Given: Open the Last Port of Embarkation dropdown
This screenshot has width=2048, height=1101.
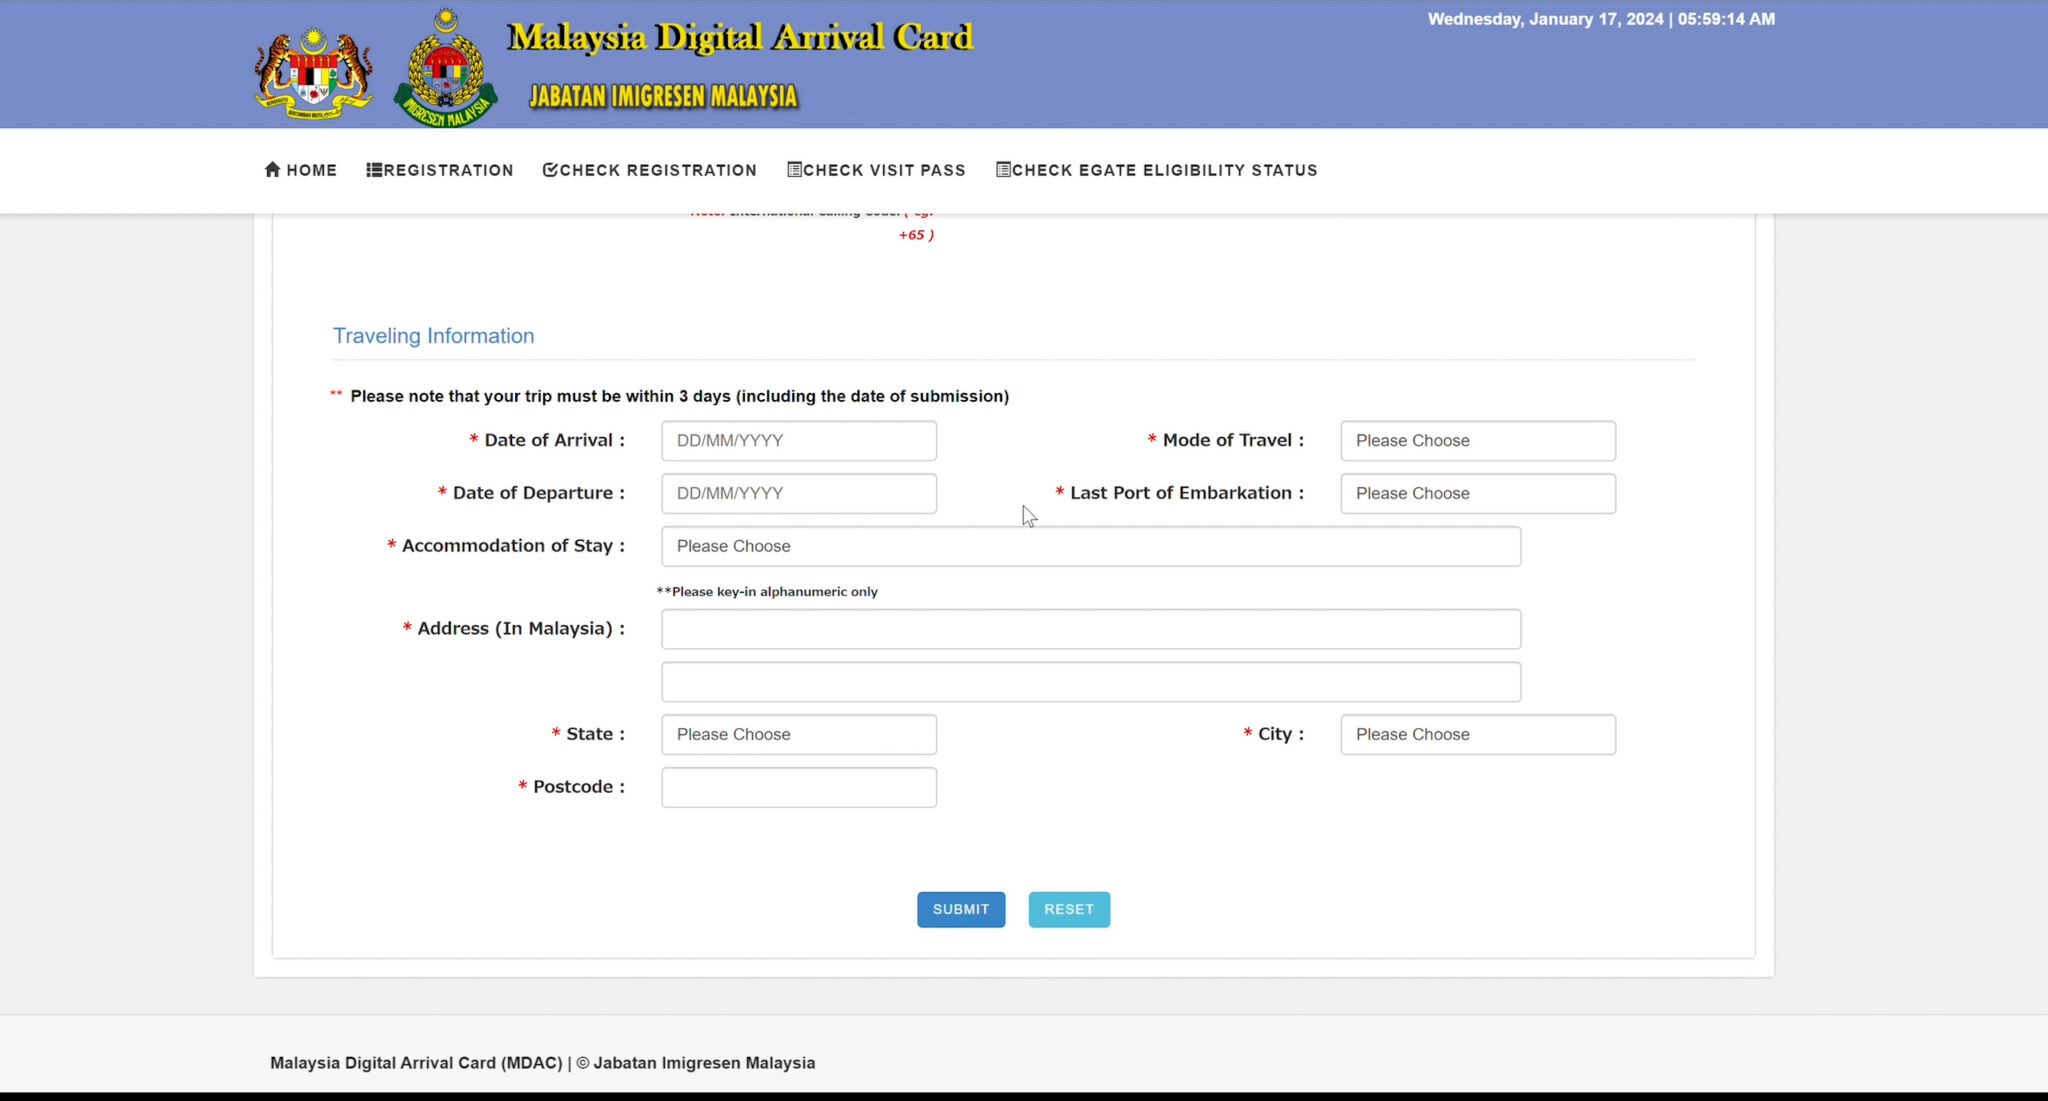Looking at the screenshot, I should point(1477,493).
